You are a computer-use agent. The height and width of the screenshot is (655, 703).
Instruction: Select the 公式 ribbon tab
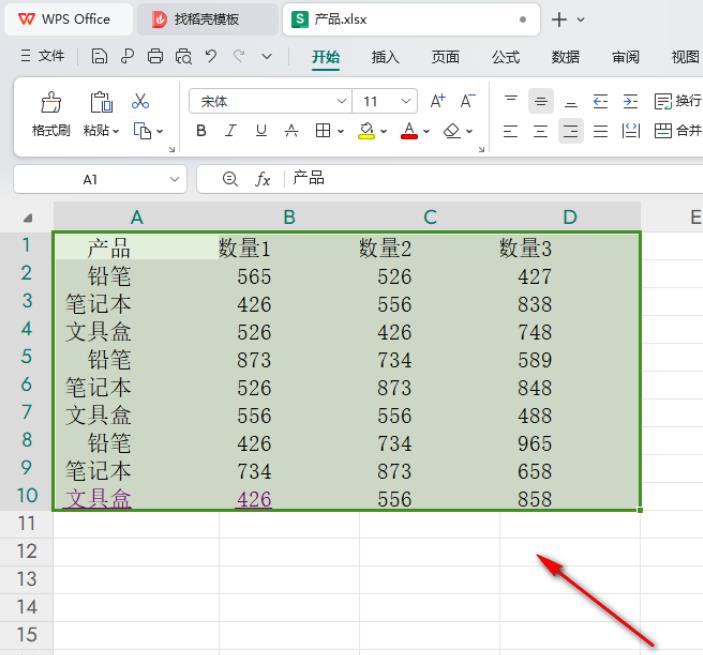click(x=506, y=57)
